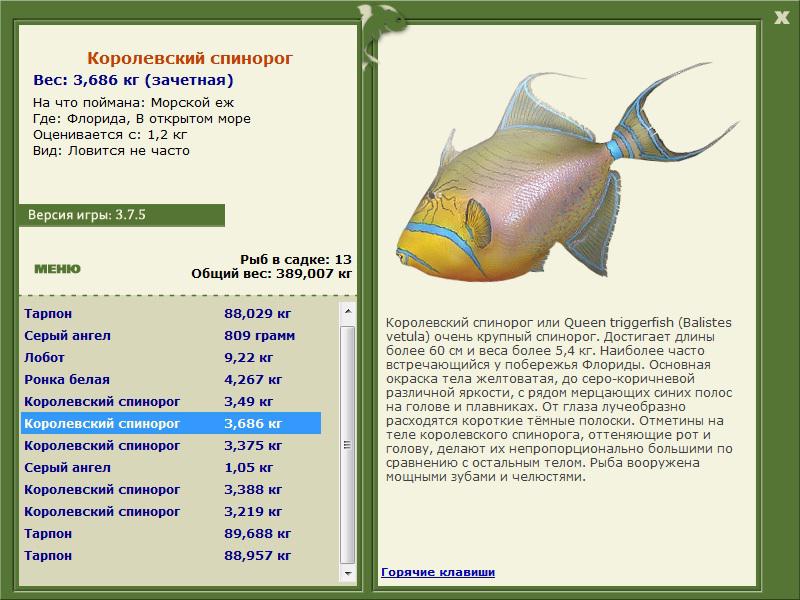Screen dimensions: 800x600
Task: Click the fish list scroll down arrow
Action: pyautogui.click(x=347, y=573)
